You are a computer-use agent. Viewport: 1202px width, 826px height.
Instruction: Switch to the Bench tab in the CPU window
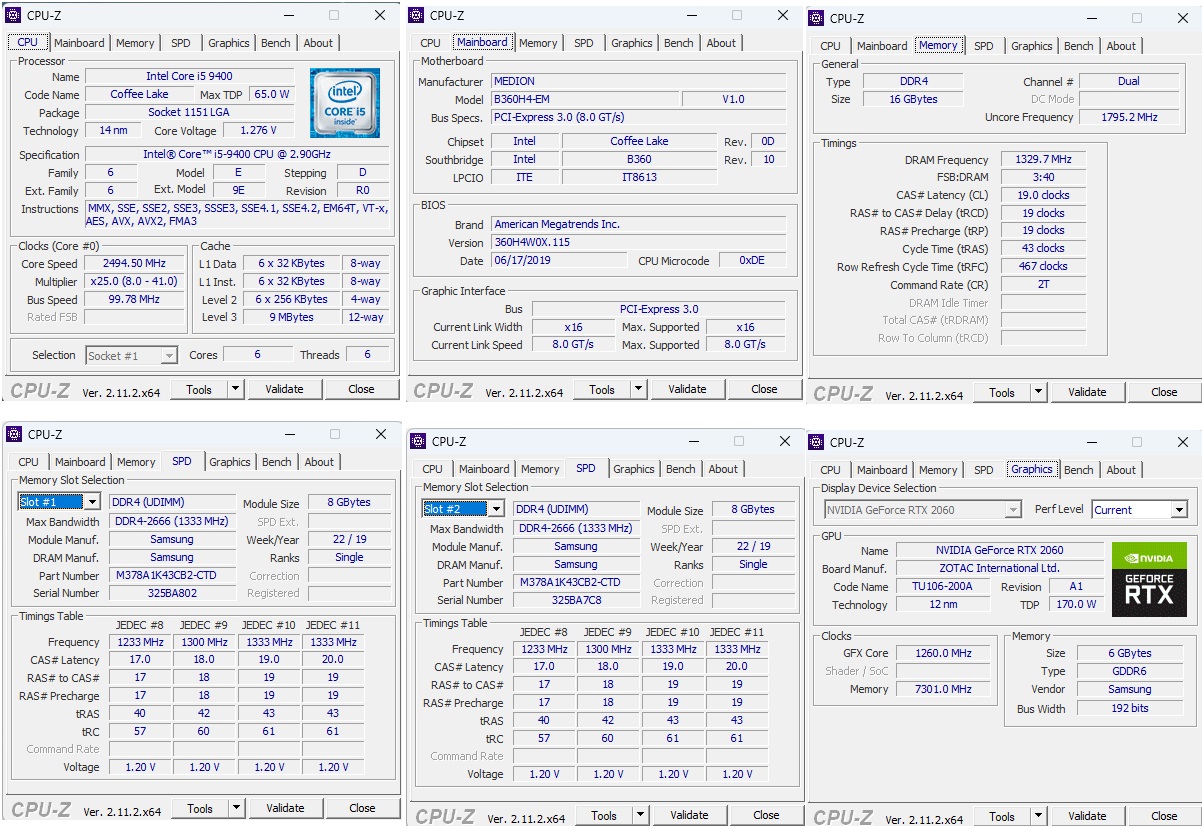point(275,43)
